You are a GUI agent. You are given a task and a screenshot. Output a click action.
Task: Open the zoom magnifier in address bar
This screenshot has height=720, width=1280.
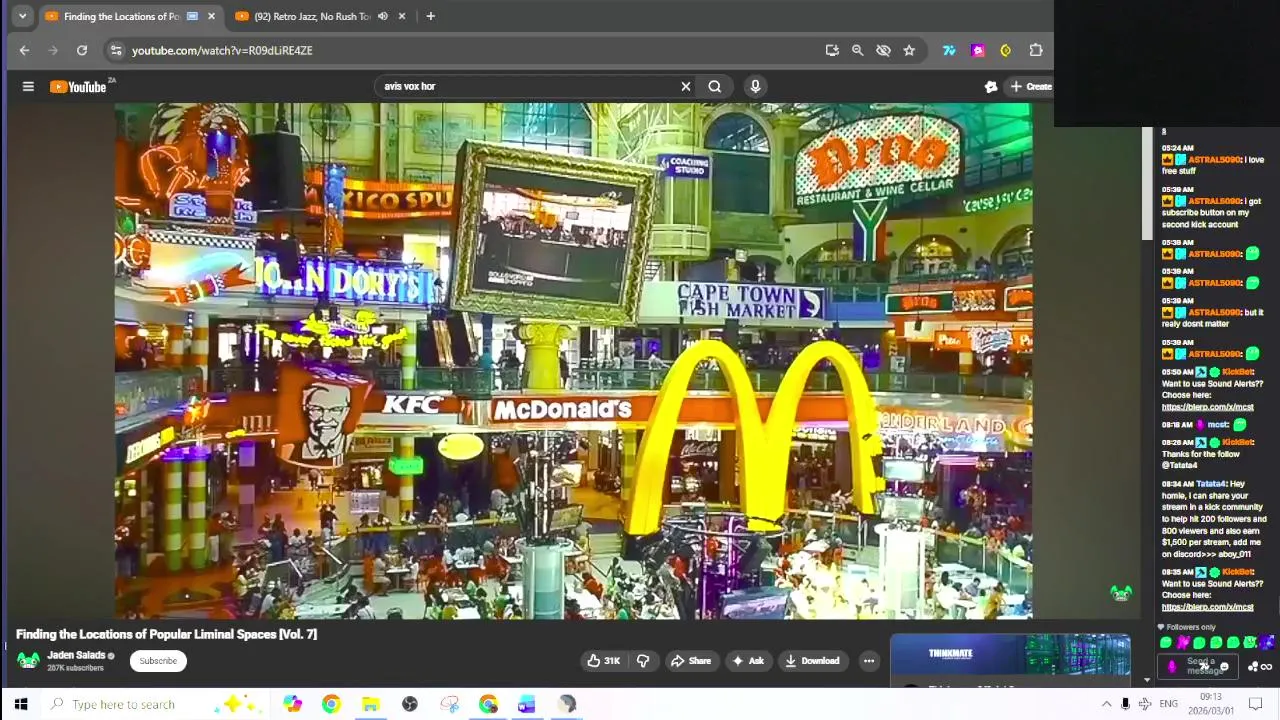[x=857, y=50]
